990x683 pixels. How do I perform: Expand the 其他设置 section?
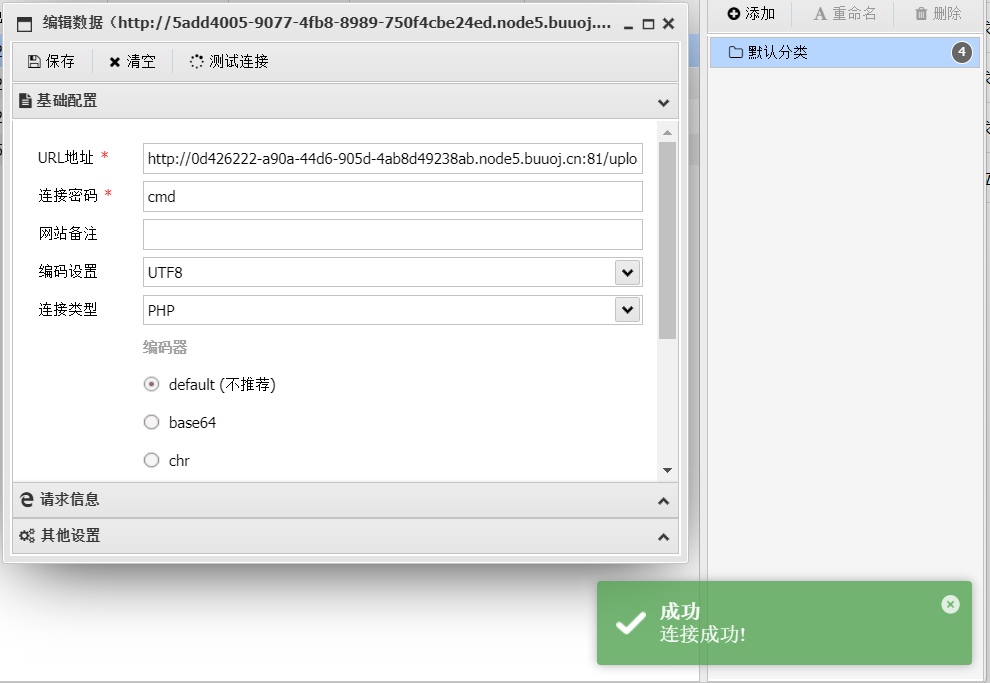[x=663, y=537]
